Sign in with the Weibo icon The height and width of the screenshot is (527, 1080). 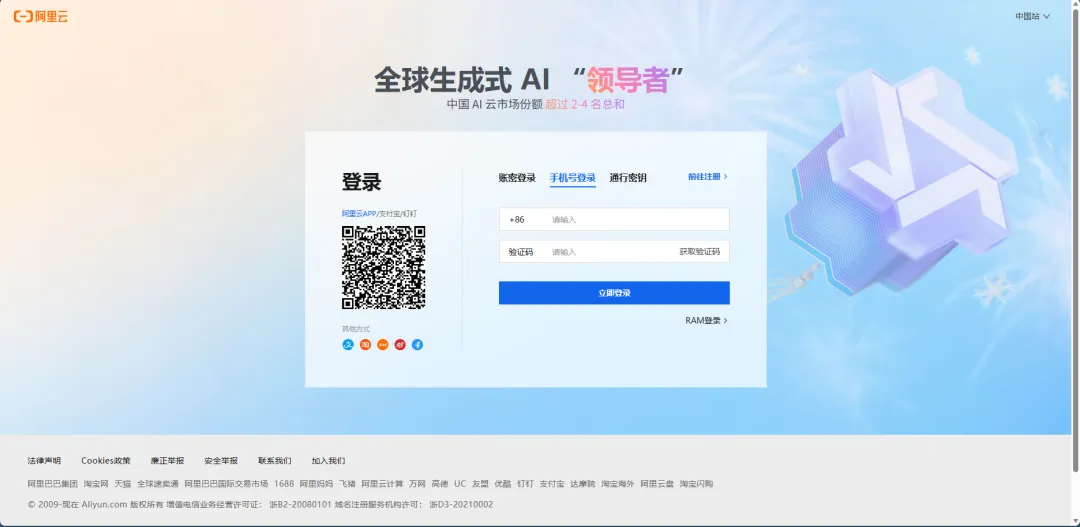pos(400,344)
